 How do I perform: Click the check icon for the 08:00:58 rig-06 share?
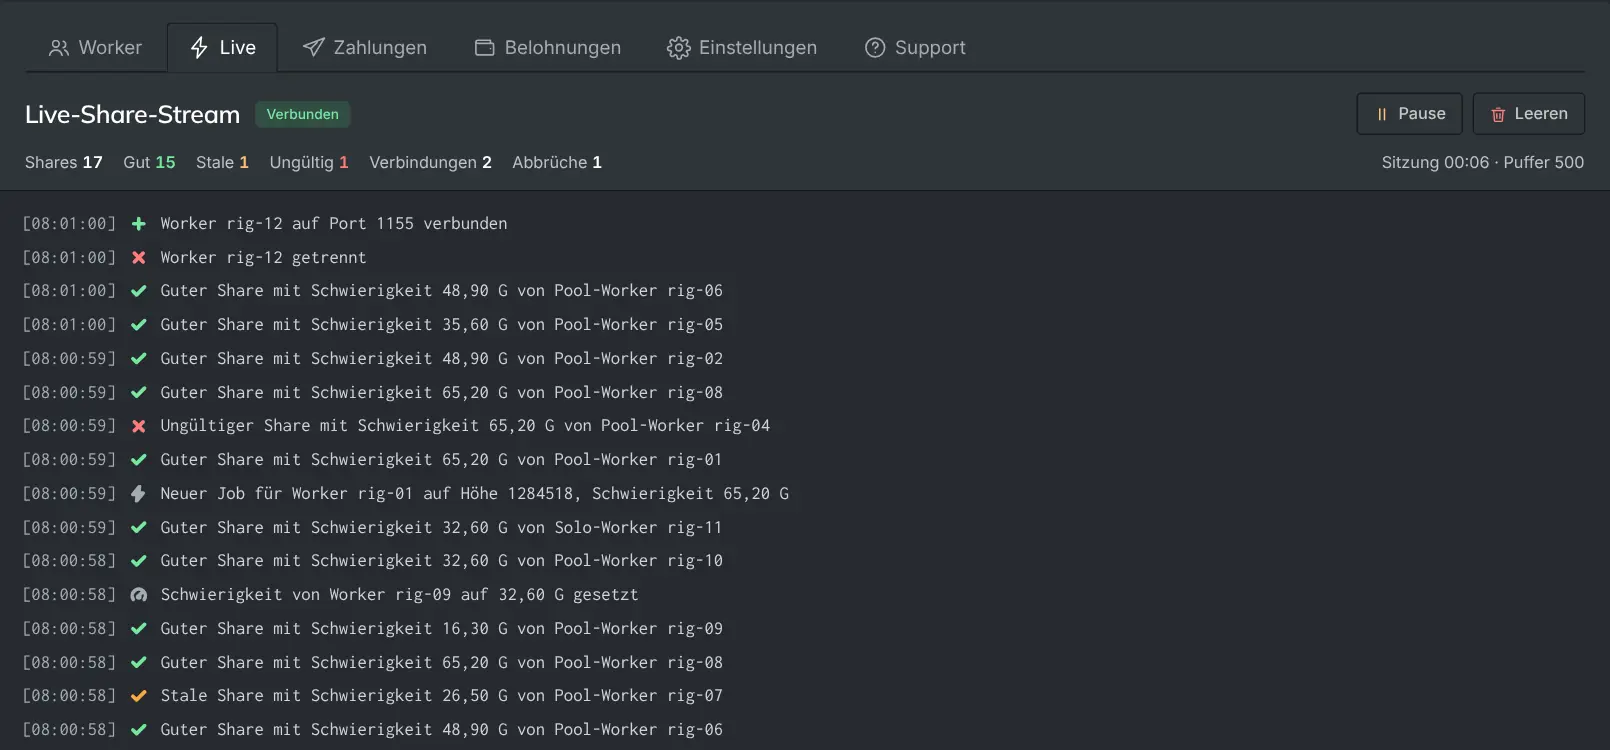(139, 730)
